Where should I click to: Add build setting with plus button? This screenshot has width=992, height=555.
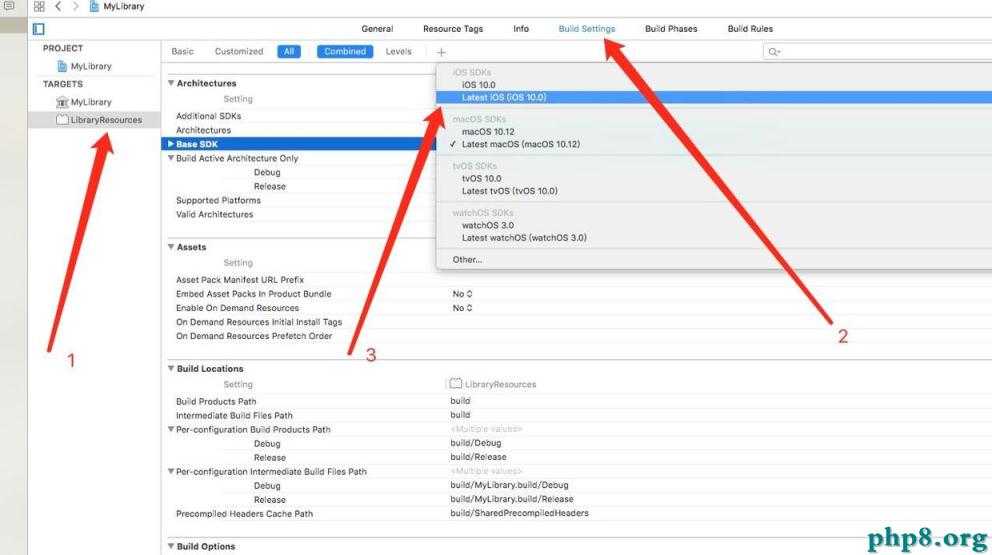[x=441, y=52]
